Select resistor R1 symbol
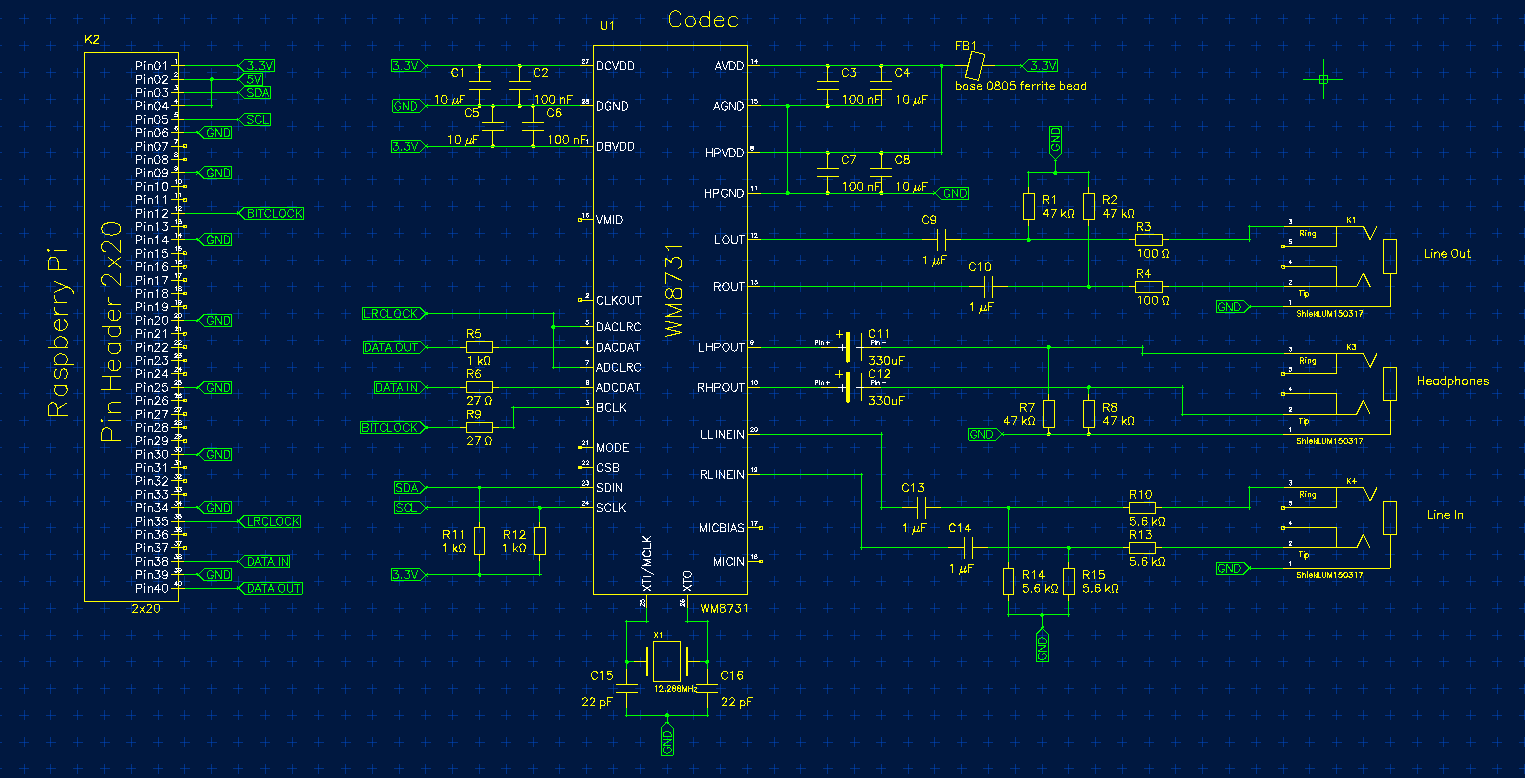The image size is (1525, 778). point(1029,206)
